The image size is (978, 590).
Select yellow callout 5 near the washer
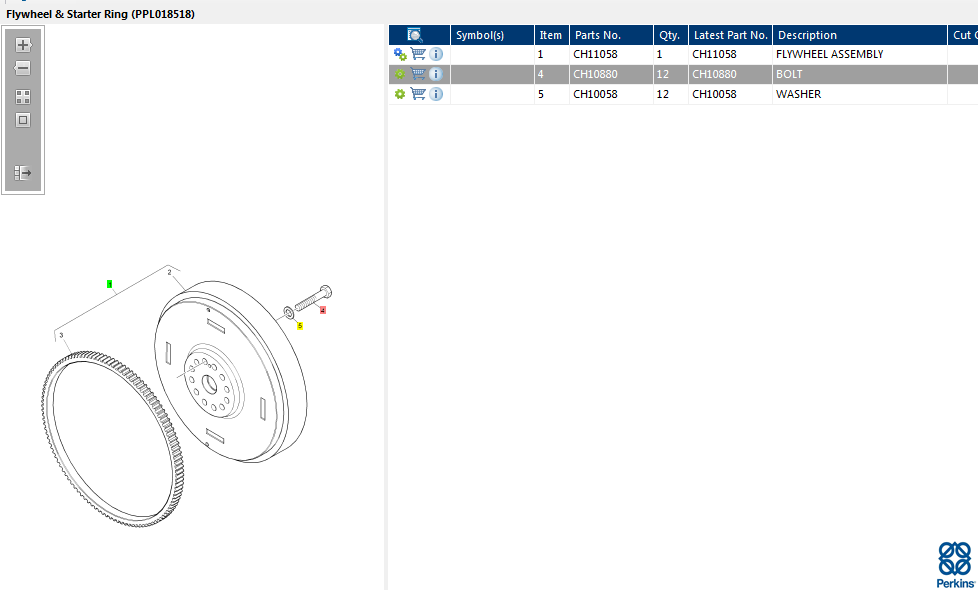tap(300, 326)
